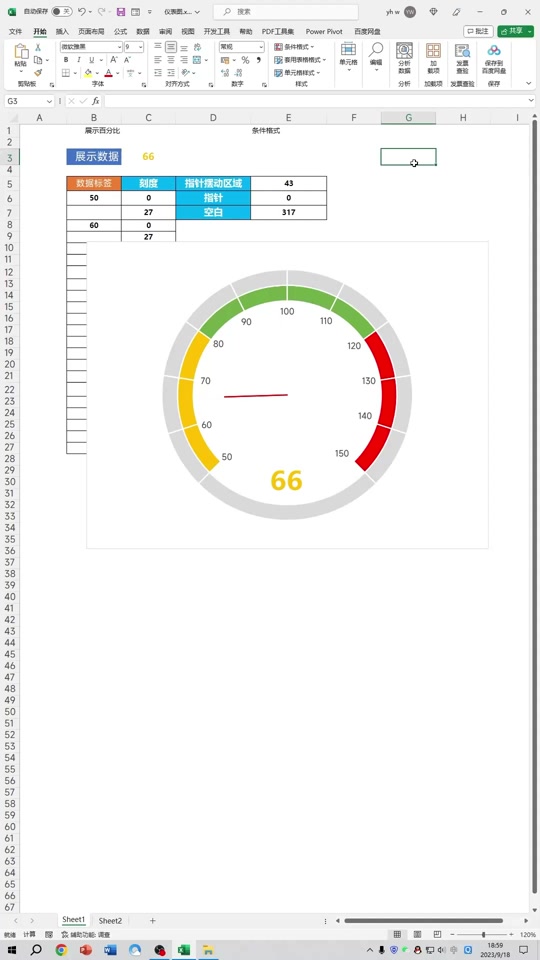Open the Conditional Formatting dropdown
Image resolution: width=540 pixels, height=960 pixels.
[294, 47]
